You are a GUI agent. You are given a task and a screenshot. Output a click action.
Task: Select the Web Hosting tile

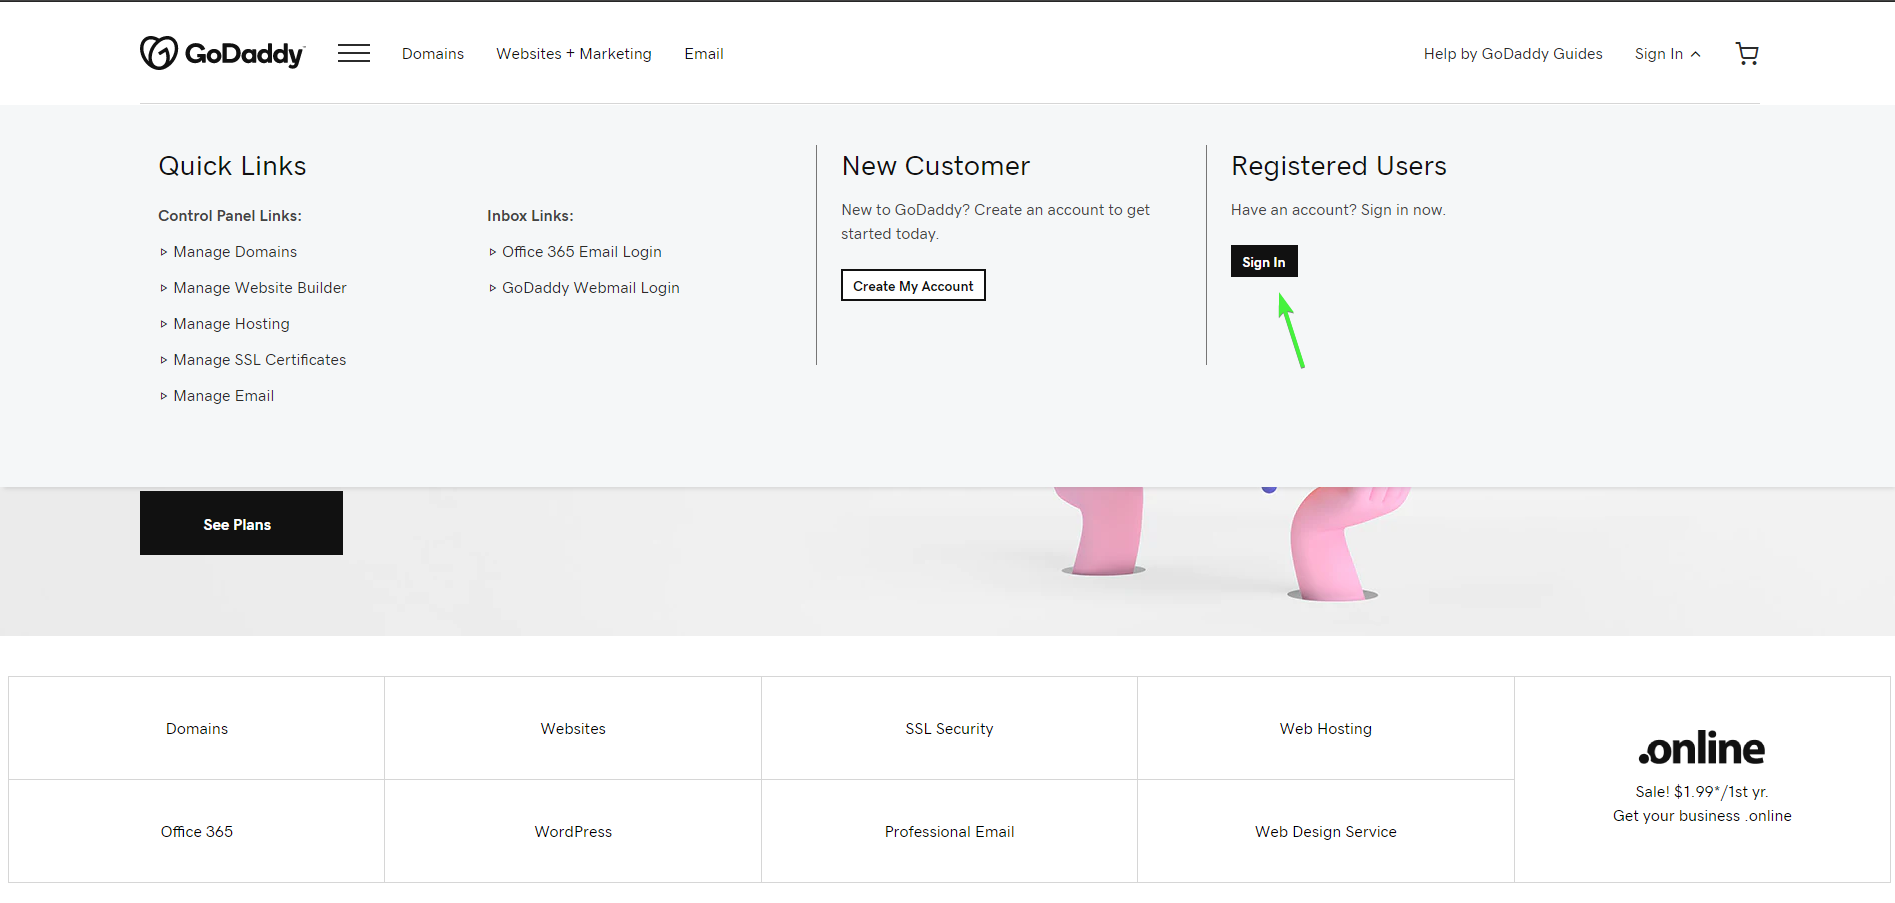1326,728
